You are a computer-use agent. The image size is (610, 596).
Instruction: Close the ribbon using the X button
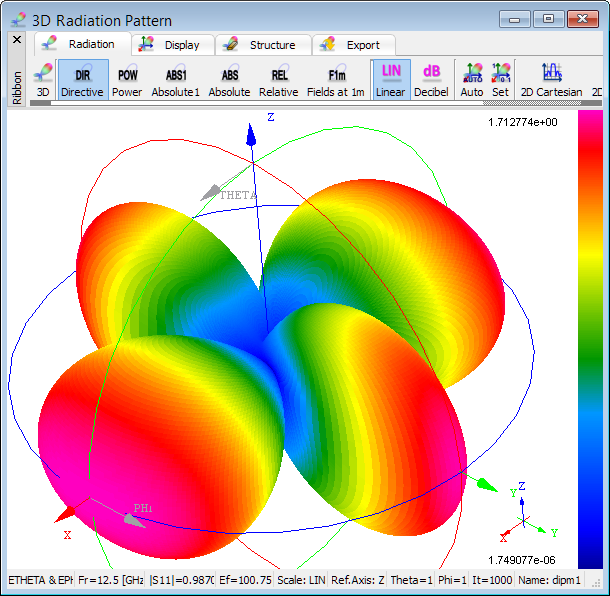[x=17, y=40]
